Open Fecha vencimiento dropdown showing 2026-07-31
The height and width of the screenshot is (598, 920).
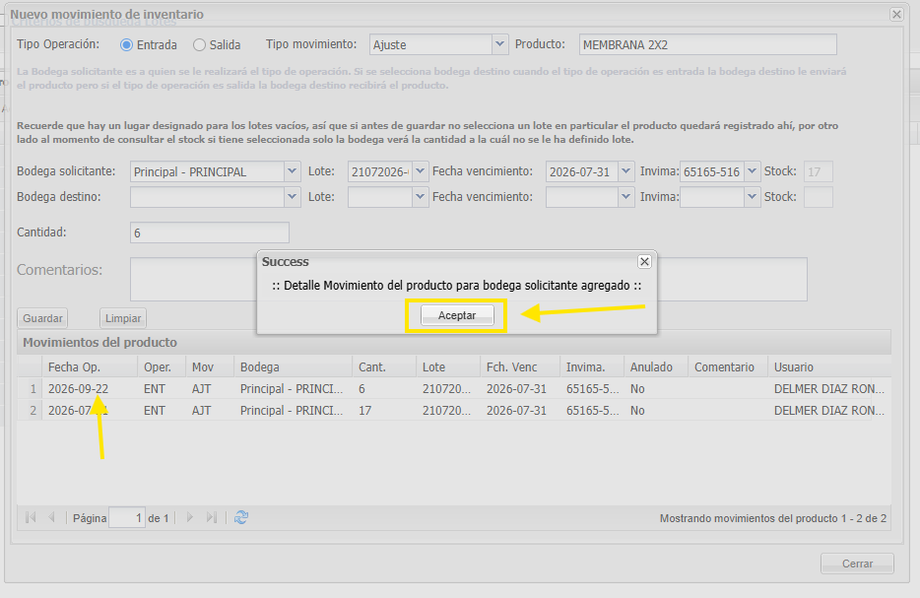click(626, 171)
